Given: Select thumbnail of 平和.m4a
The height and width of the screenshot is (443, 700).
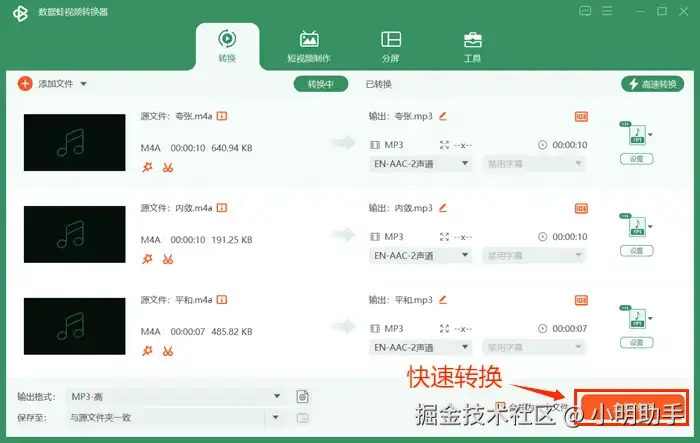Looking at the screenshot, I should (x=75, y=326).
